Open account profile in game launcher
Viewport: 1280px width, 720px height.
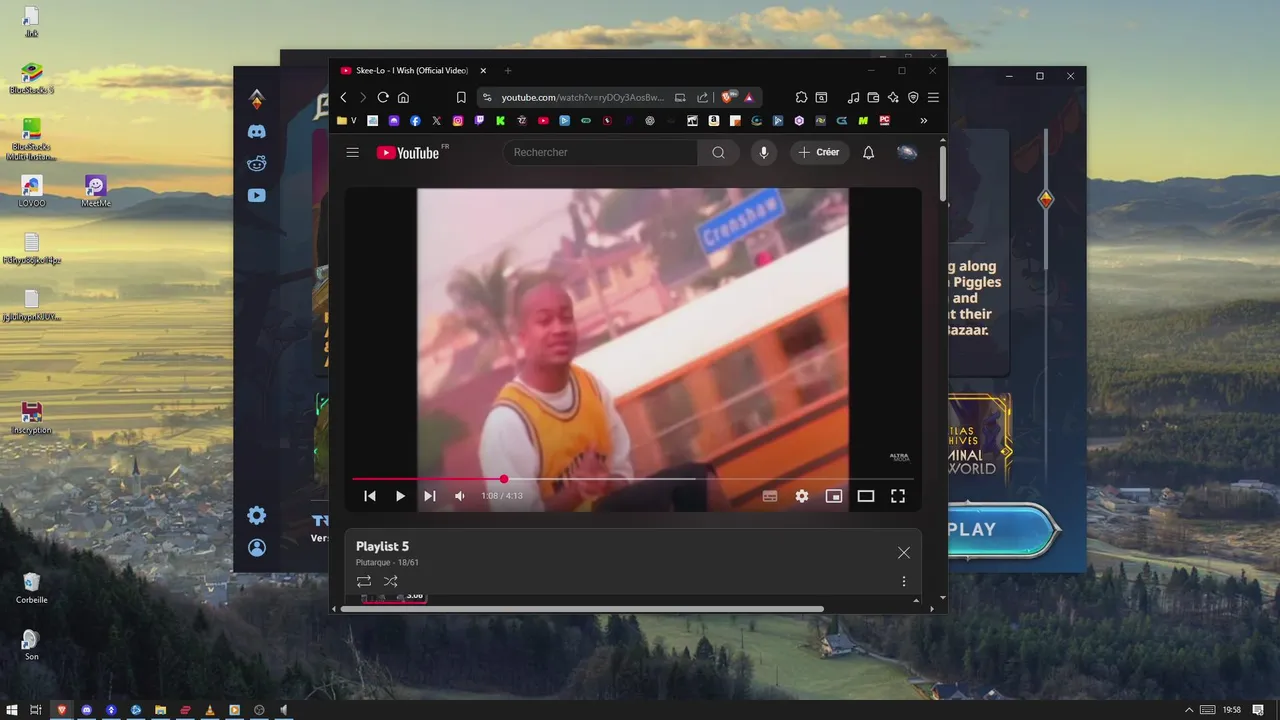[257, 548]
